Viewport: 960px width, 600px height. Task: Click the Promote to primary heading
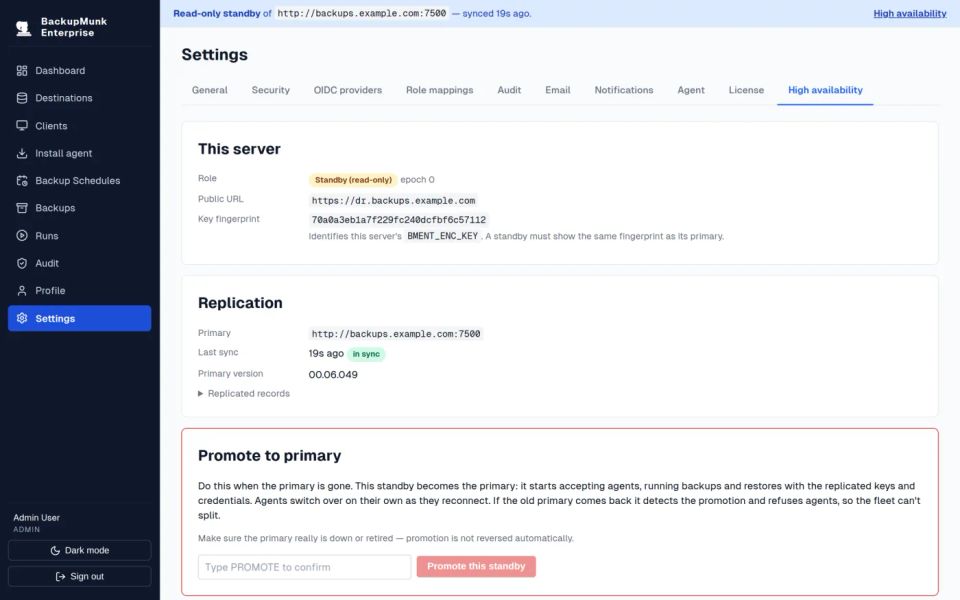click(x=269, y=456)
